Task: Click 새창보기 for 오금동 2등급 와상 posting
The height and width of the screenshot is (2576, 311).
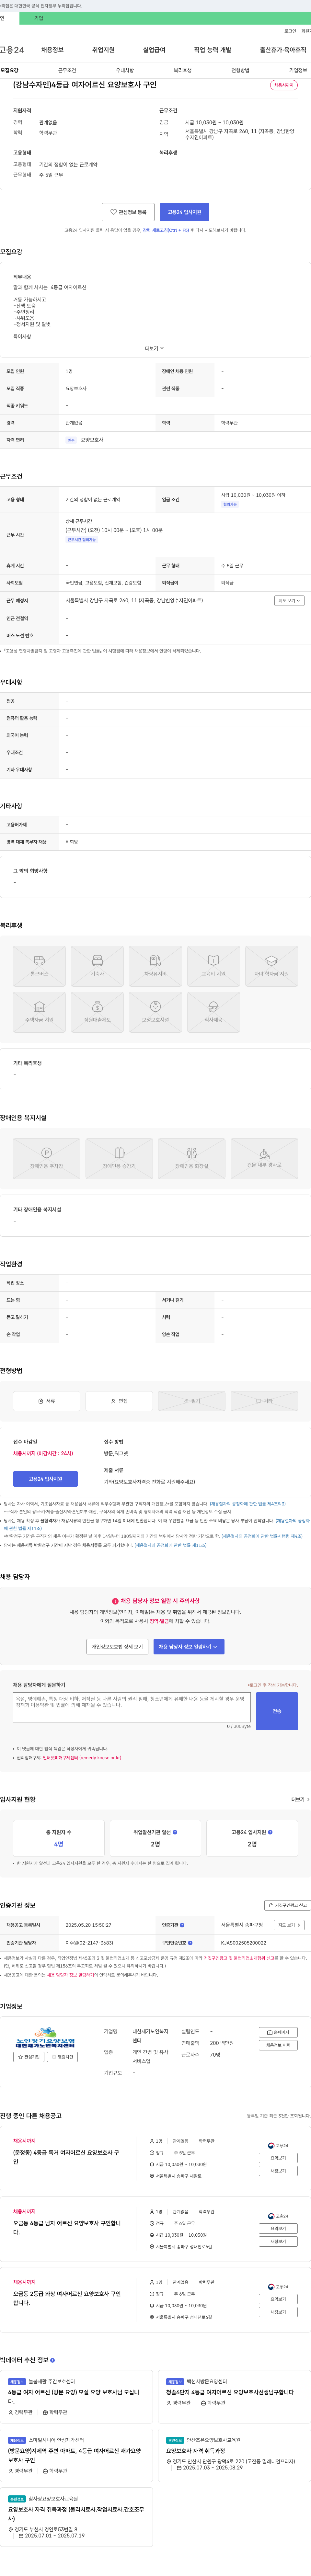Action: point(278,2312)
